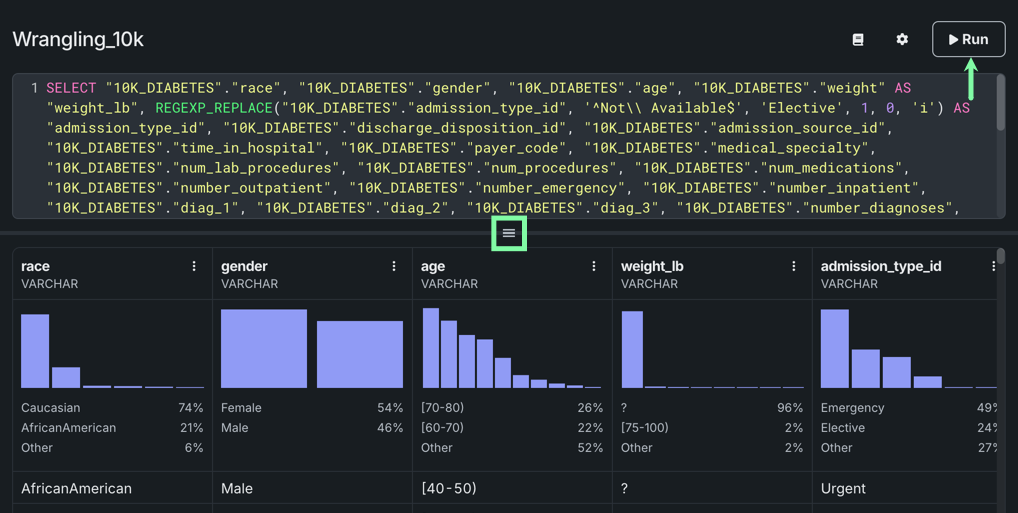Open the race column options menu
The height and width of the screenshot is (513, 1018).
pyautogui.click(x=194, y=266)
